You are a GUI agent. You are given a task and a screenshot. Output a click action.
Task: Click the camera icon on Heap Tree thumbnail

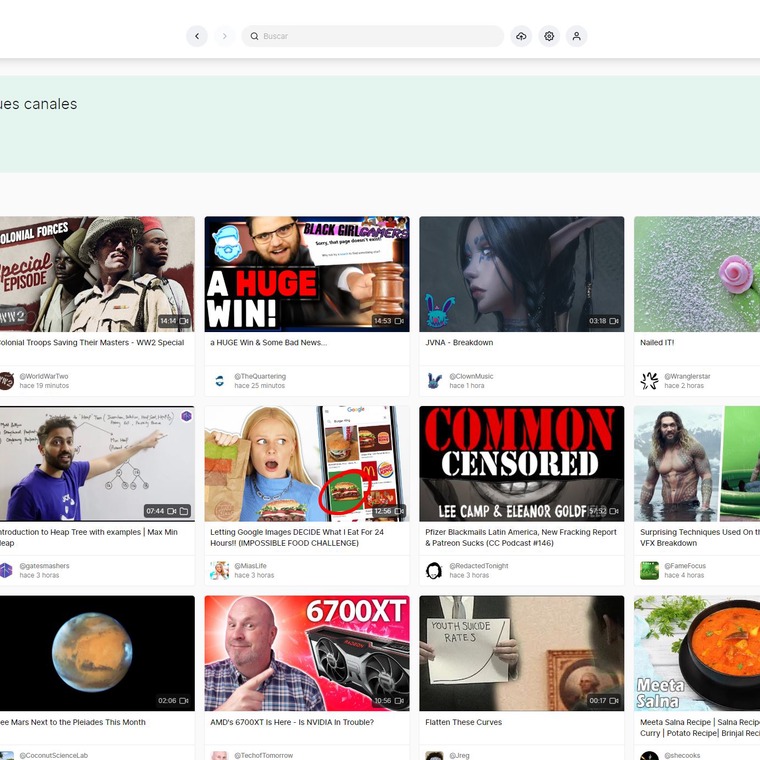172,511
